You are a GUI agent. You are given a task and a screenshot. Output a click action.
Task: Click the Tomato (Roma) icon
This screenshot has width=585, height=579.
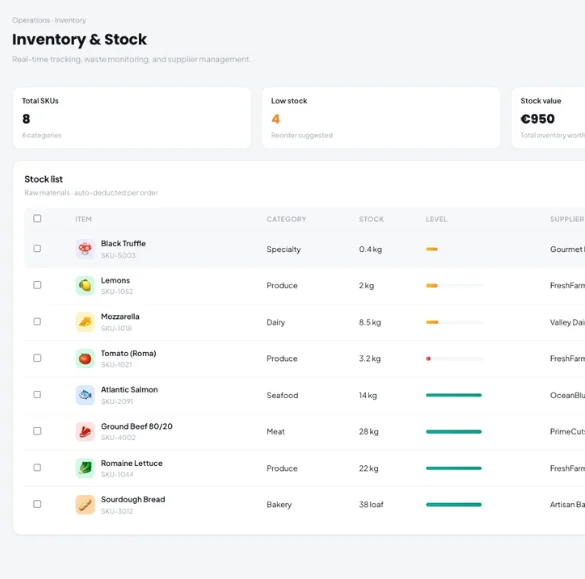(85, 359)
